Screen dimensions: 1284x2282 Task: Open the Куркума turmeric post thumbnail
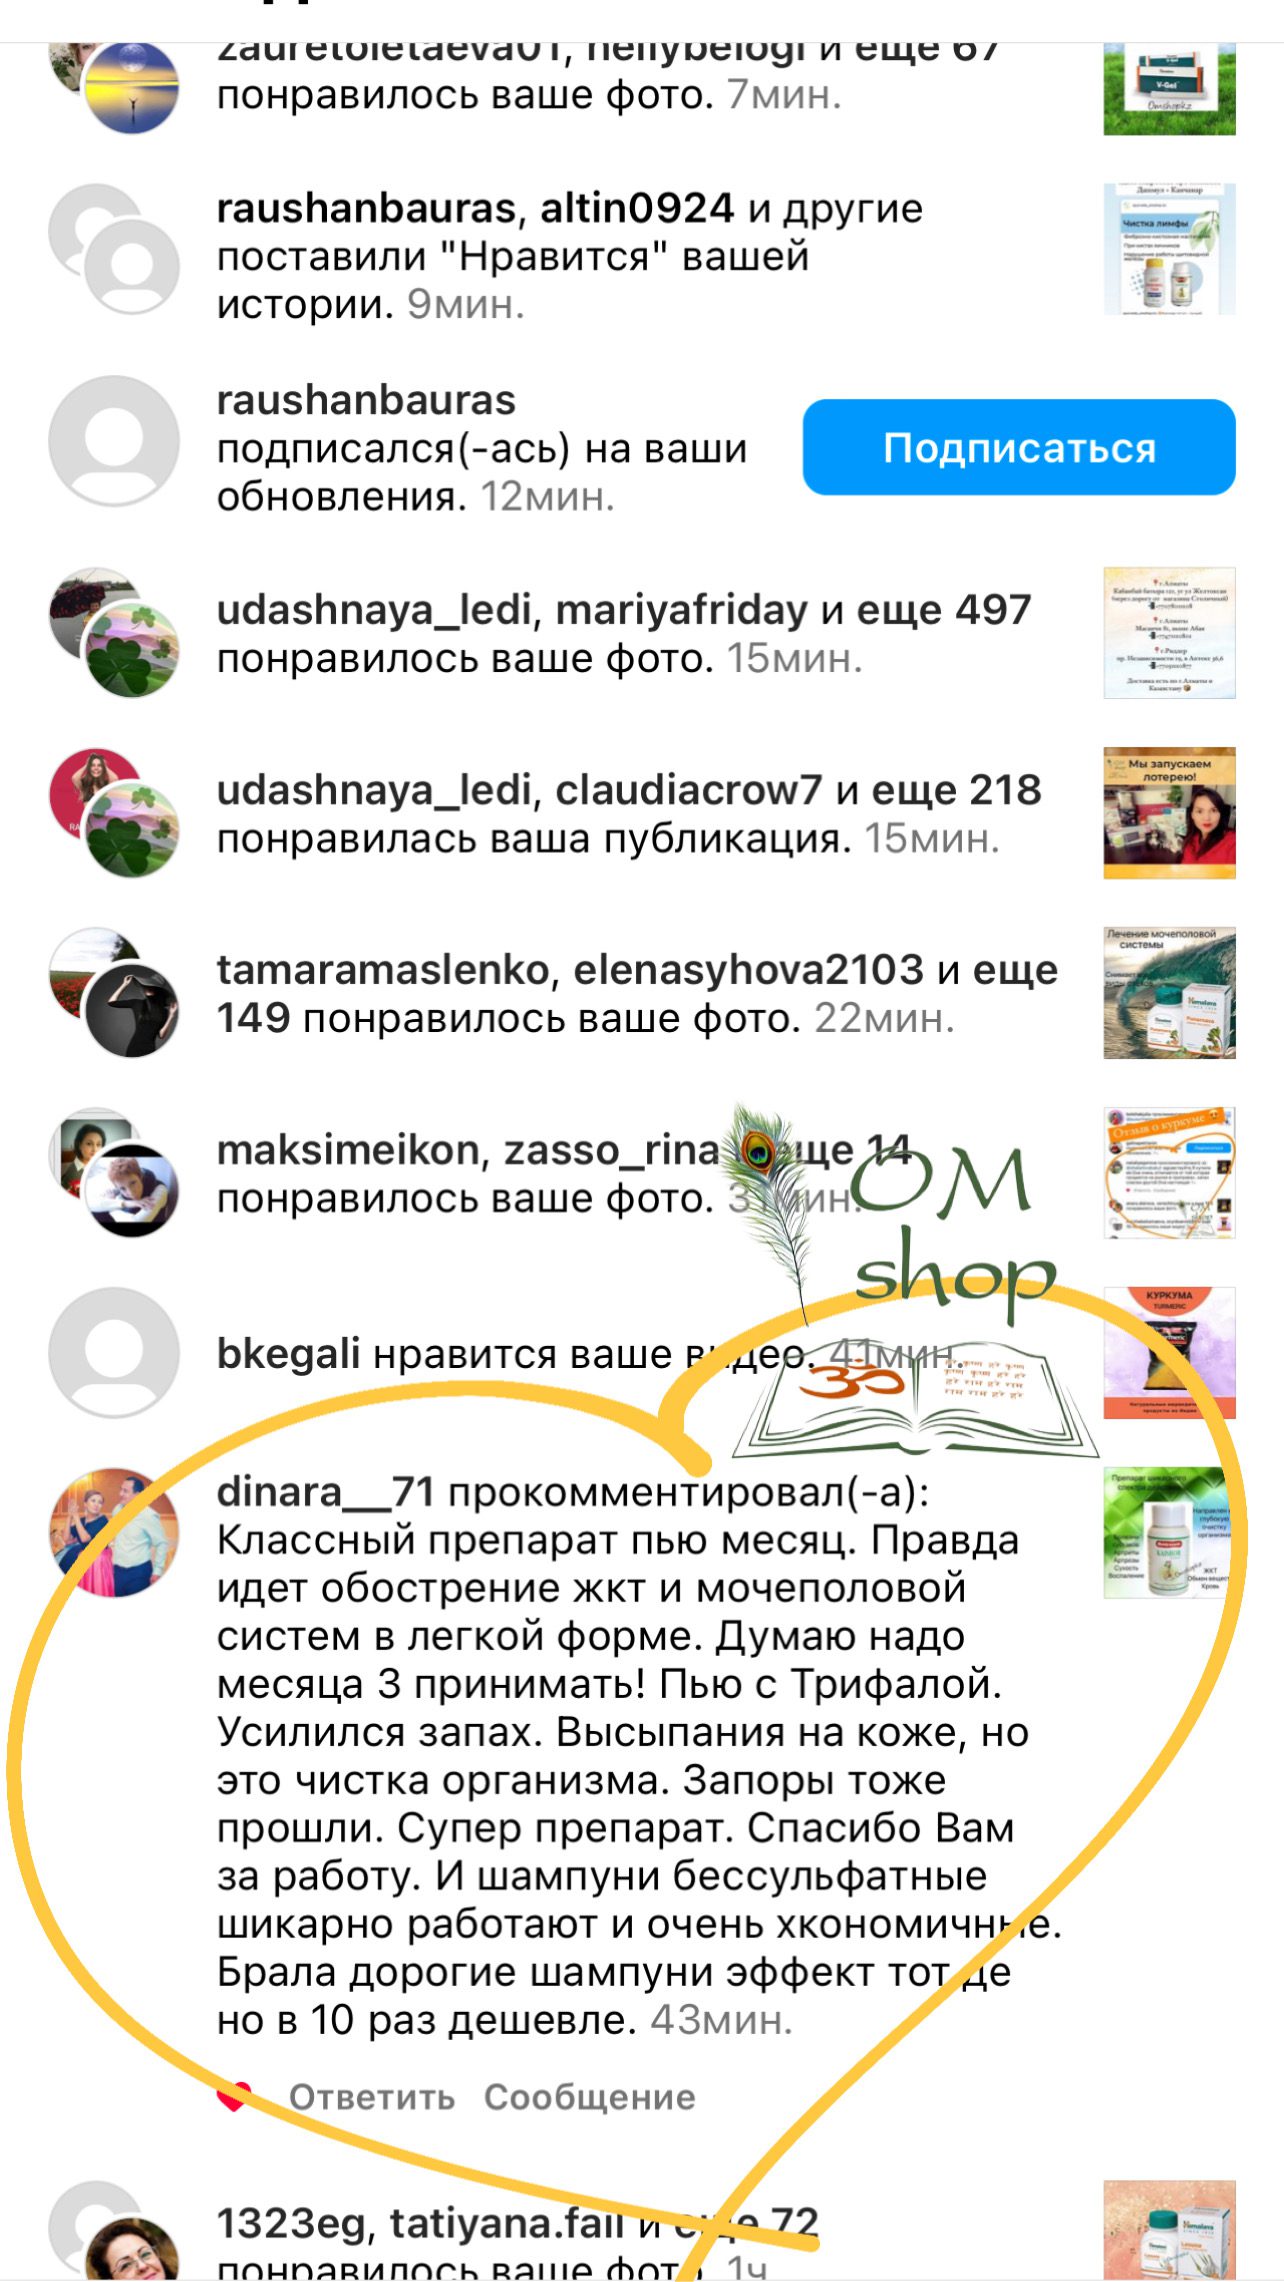coord(1169,1352)
